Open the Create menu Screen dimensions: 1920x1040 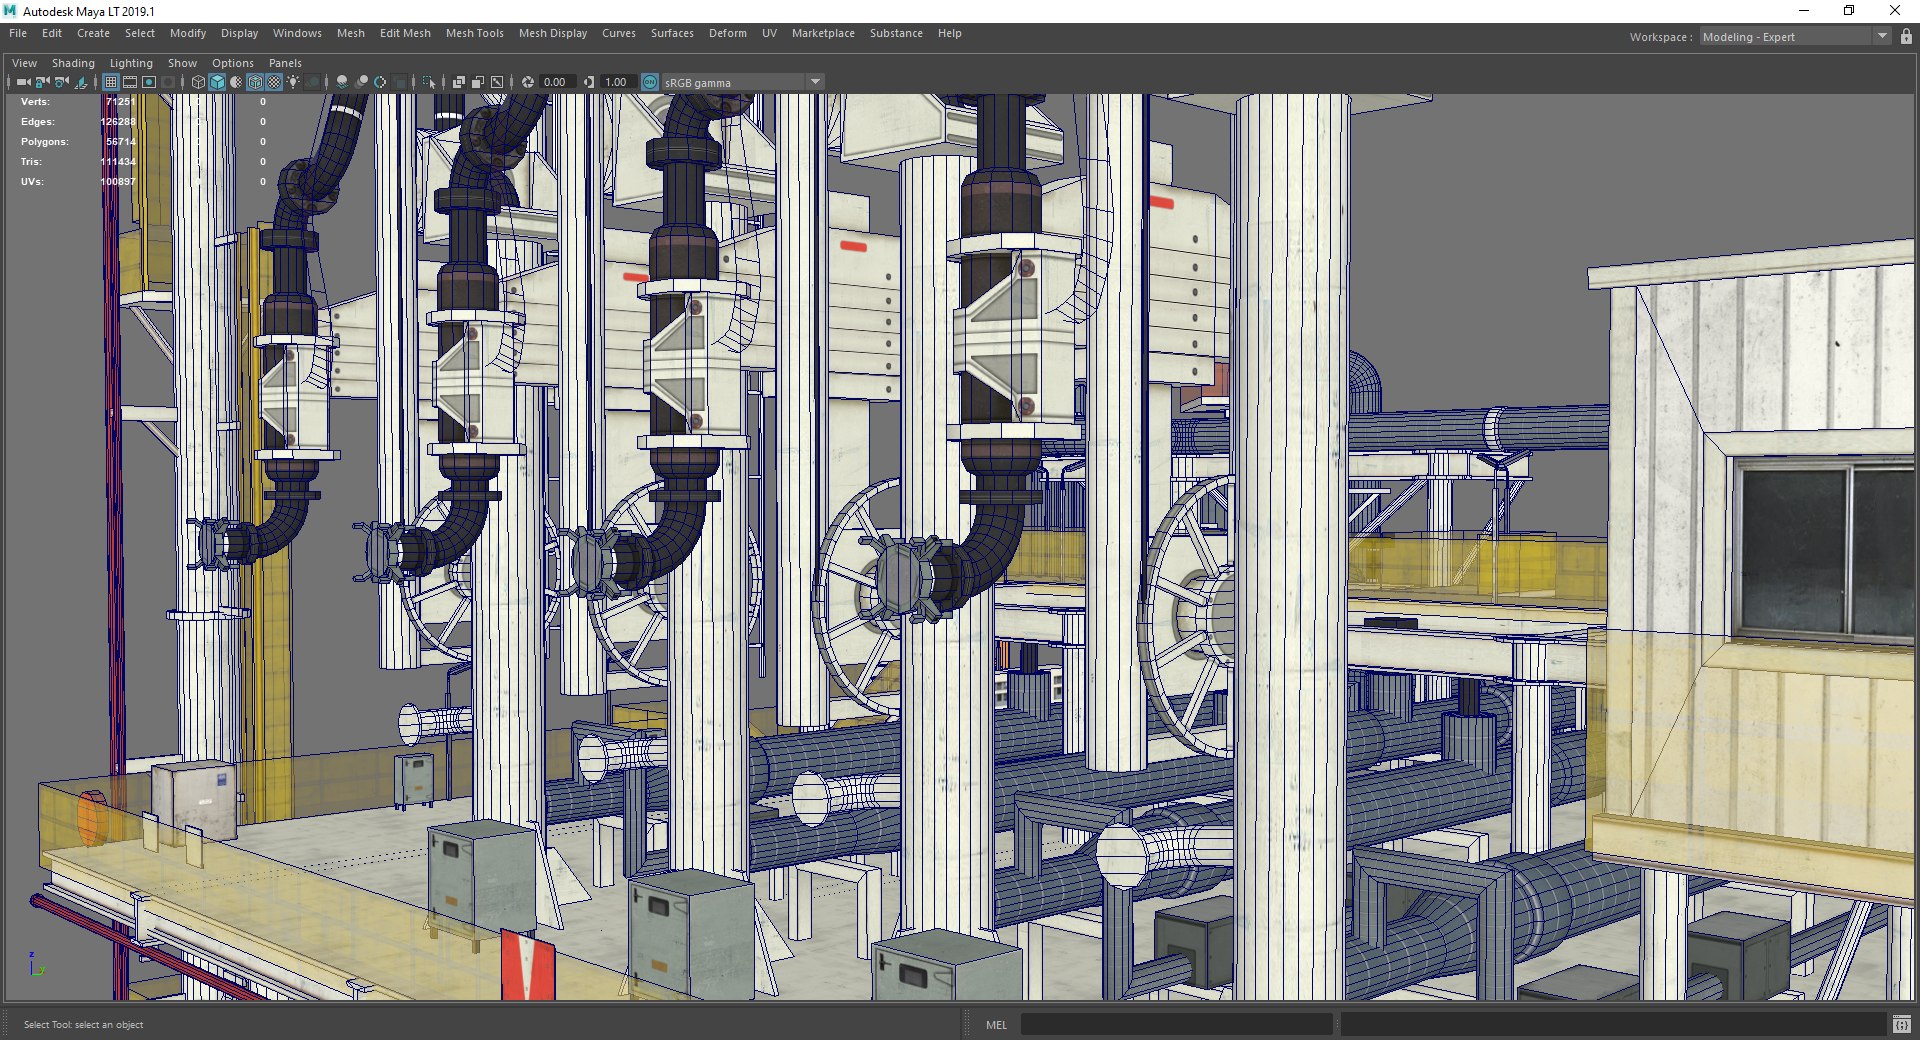tap(93, 33)
